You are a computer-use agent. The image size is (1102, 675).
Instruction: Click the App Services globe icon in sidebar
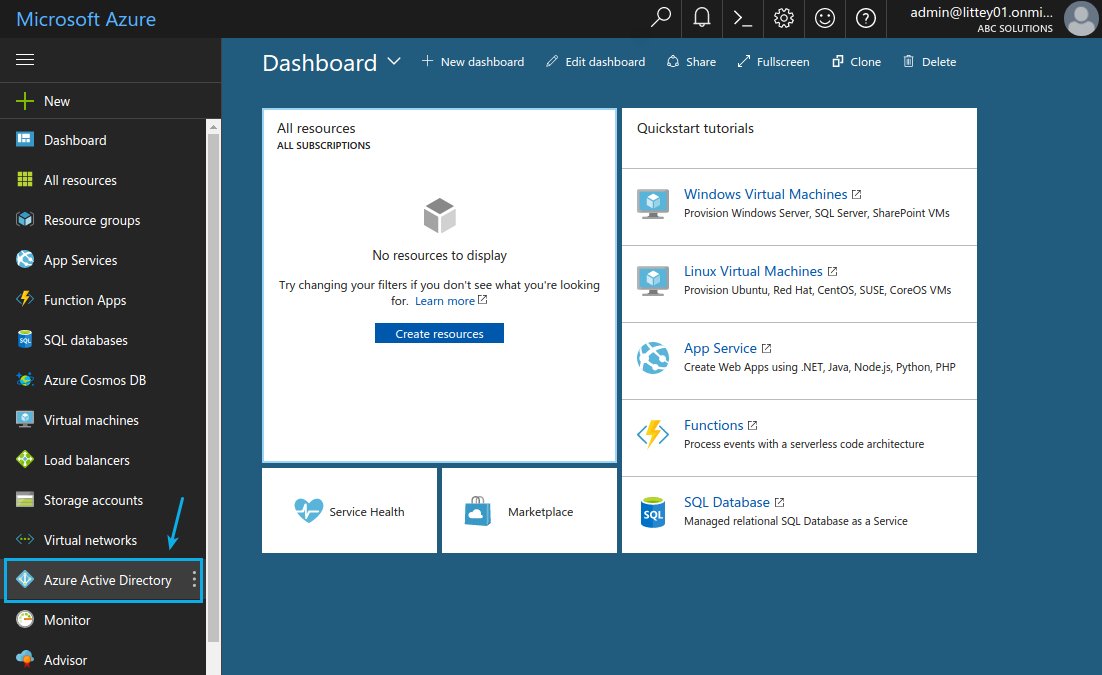[x=25, y=259]
